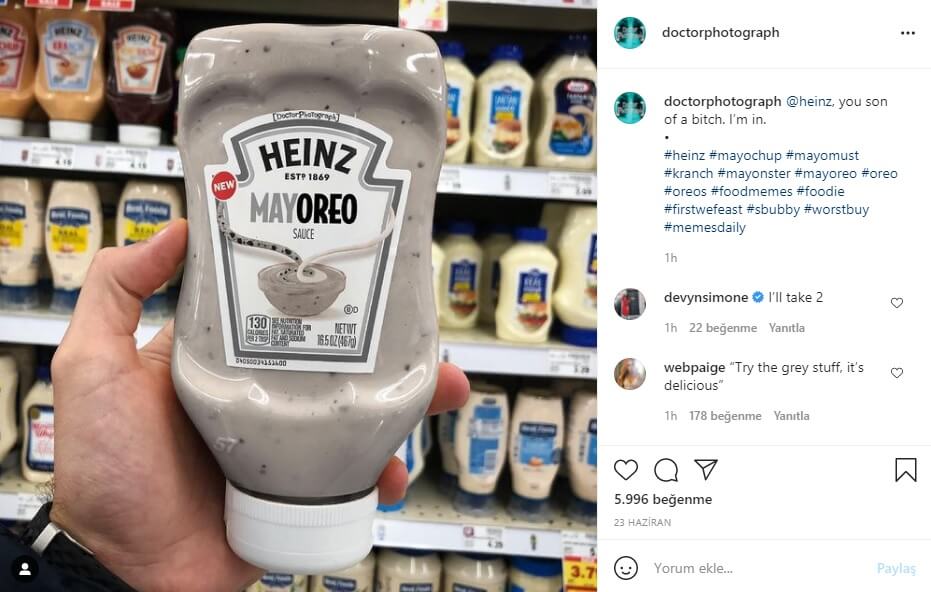Save post with bookmark icon

905,470
